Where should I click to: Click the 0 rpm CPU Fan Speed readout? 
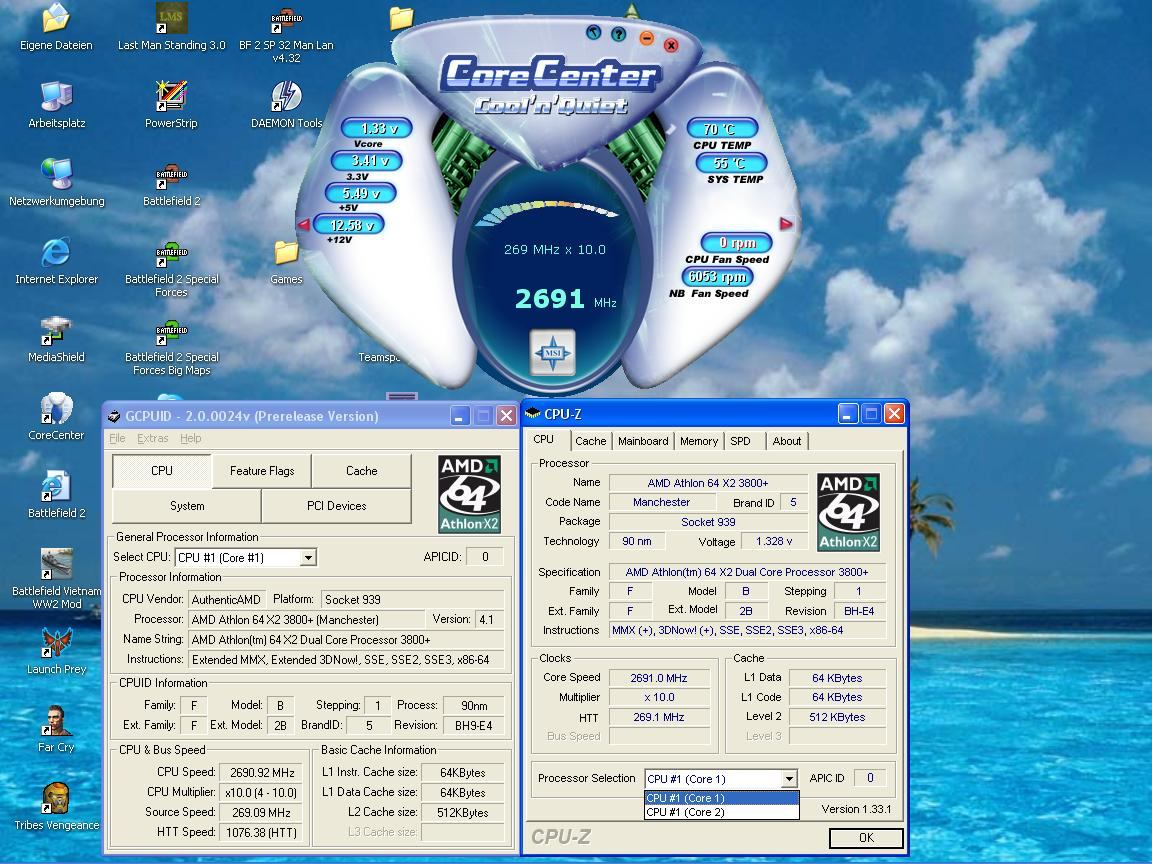coord(737,242)
